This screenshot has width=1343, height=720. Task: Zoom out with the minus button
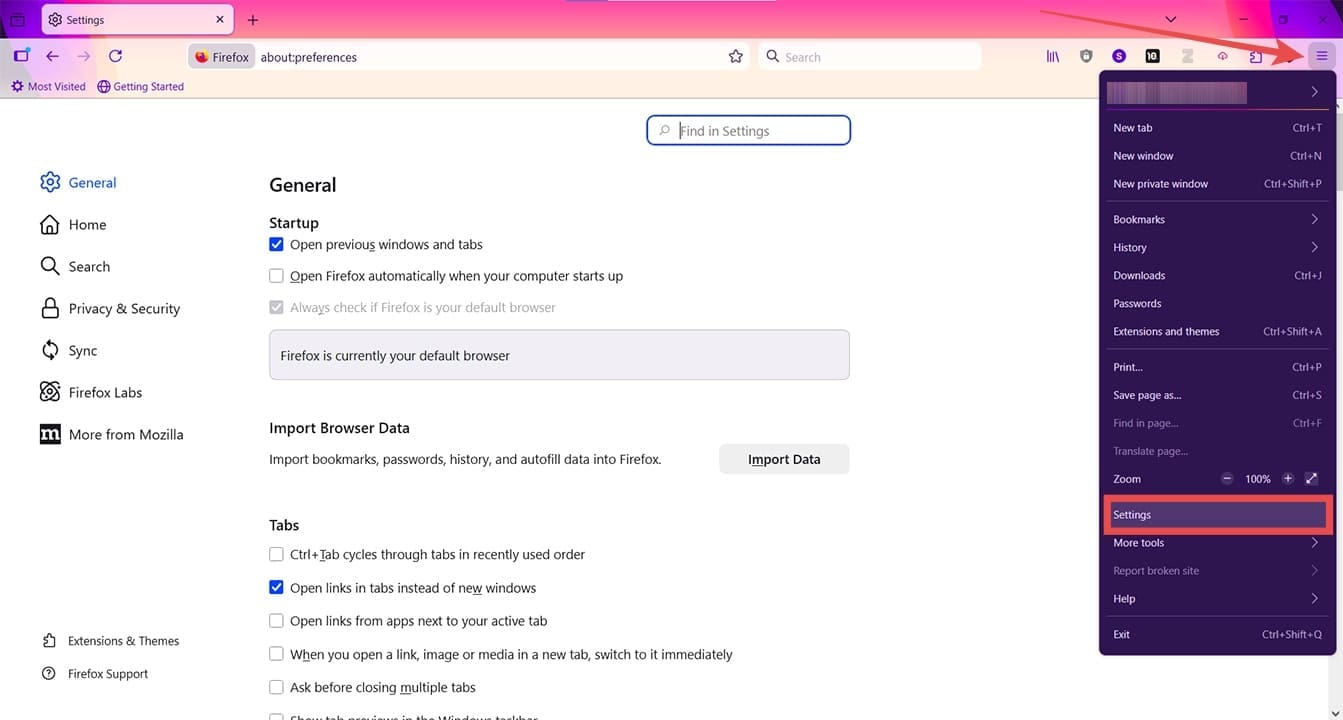[1227, 479]
